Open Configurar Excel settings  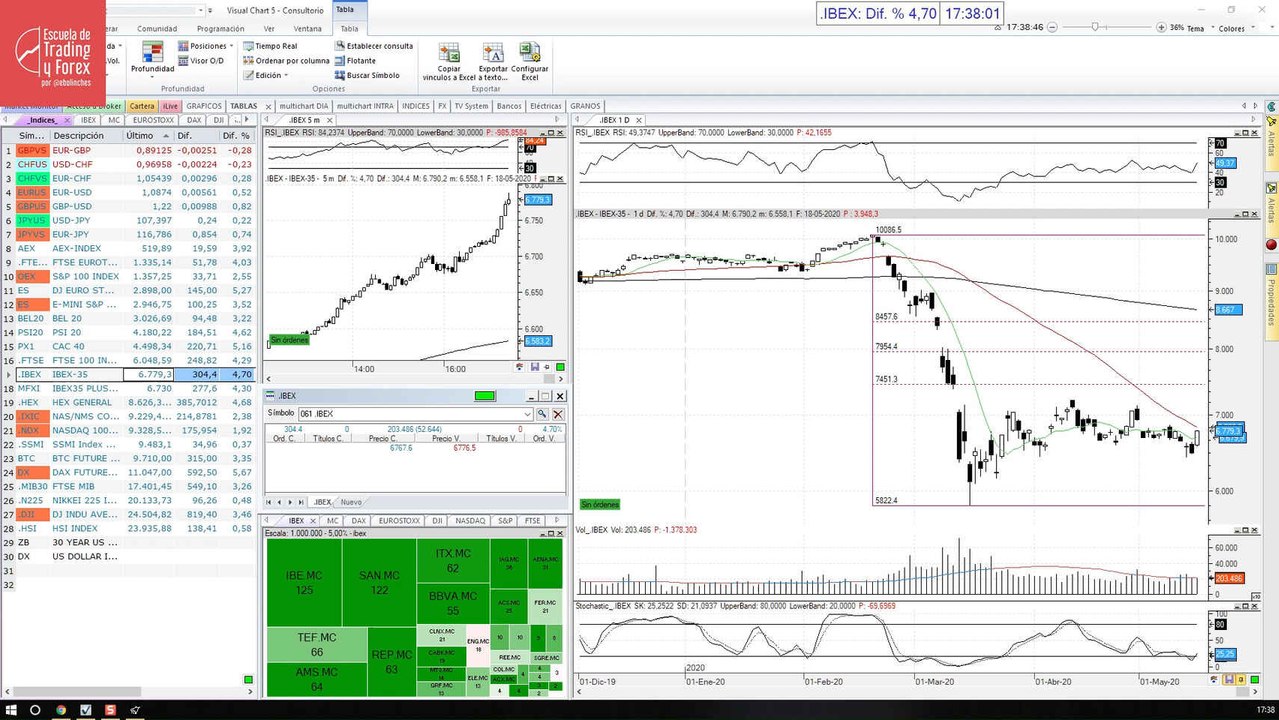530,61
